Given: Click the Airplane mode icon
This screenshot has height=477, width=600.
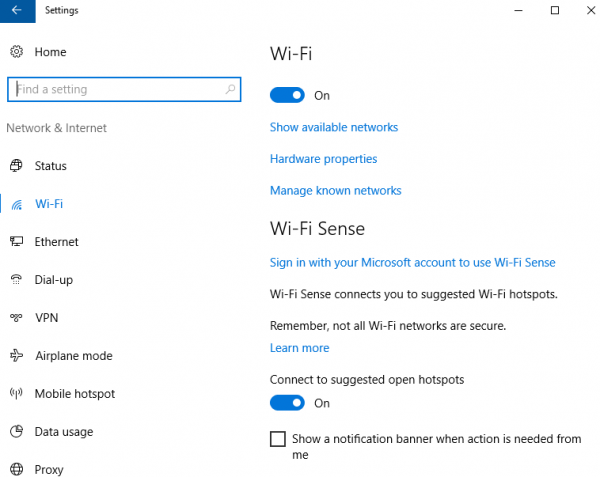Looking at the screenshot, I should coord(16,356).
